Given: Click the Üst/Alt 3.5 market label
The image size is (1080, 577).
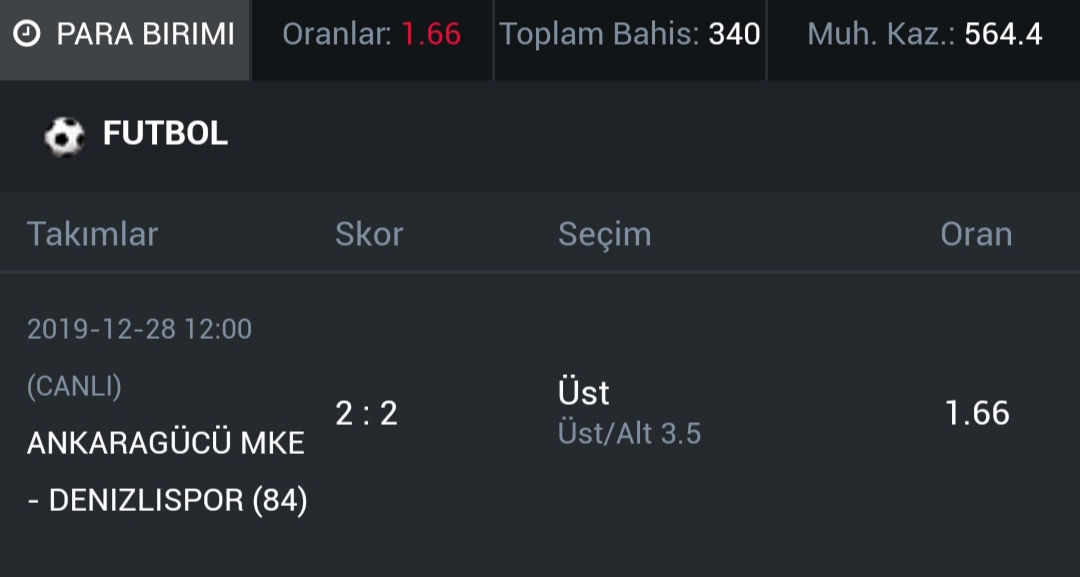Looking at the screenshot, I should 630,433.
